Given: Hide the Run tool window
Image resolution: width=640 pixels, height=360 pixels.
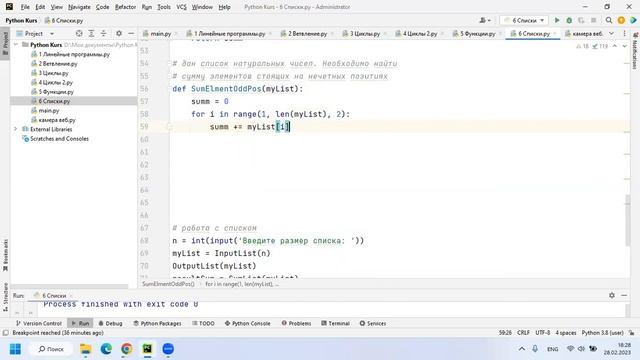Looking at the screenshot, I should (x=624, y=295).
